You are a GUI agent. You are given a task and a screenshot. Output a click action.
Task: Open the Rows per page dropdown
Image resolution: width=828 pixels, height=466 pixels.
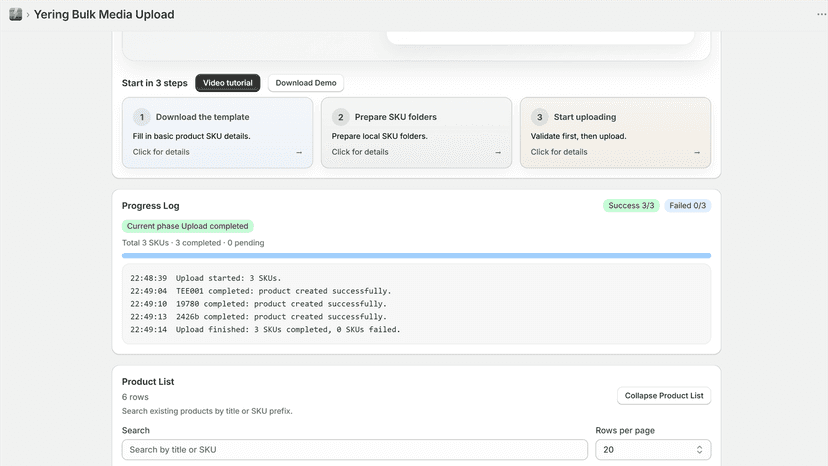tap(653, 450)
